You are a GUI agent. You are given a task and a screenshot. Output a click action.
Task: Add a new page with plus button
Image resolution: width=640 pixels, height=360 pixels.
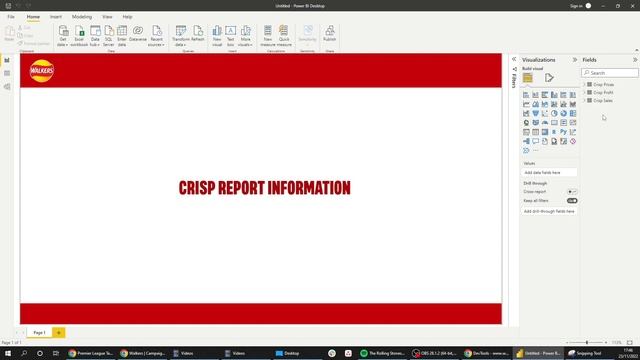pos(58,333)
